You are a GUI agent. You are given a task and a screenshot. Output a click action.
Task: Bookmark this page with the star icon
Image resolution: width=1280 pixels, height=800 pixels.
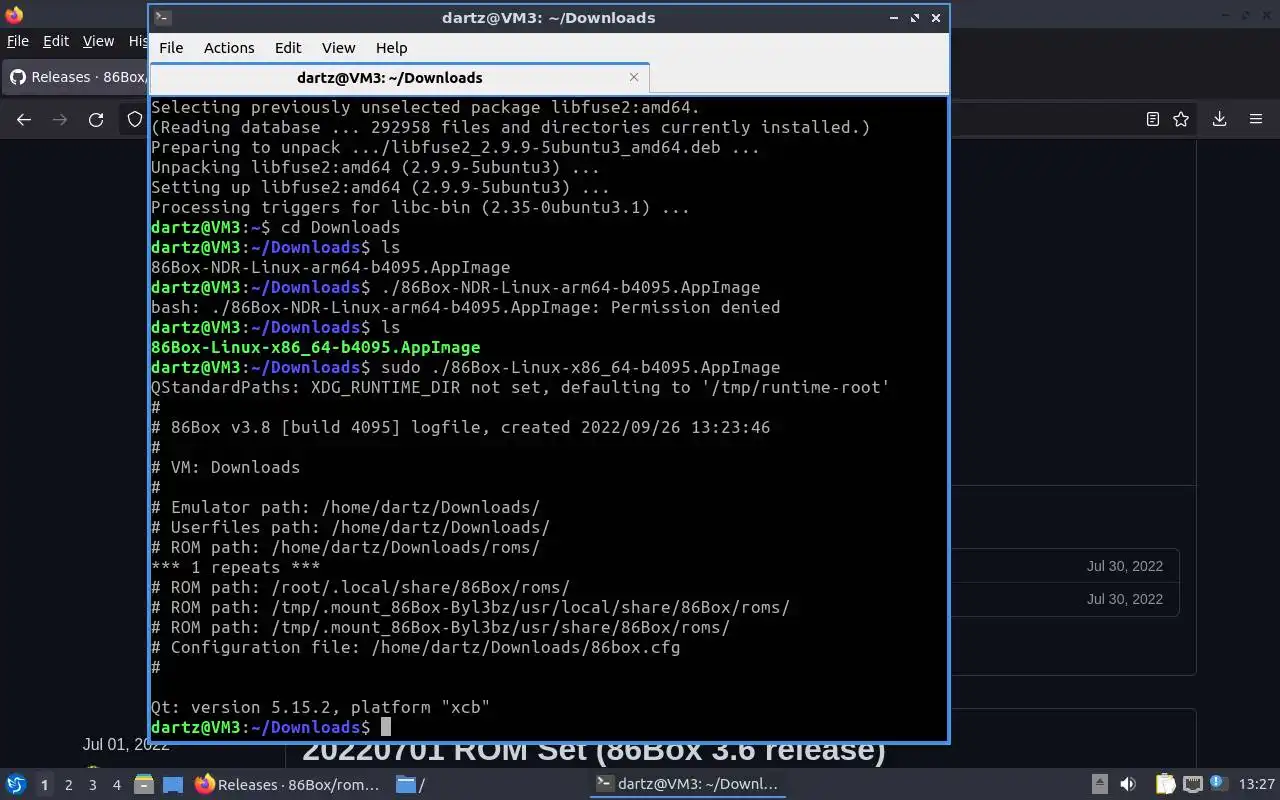pyautogui.click(x=1181, y=120)
